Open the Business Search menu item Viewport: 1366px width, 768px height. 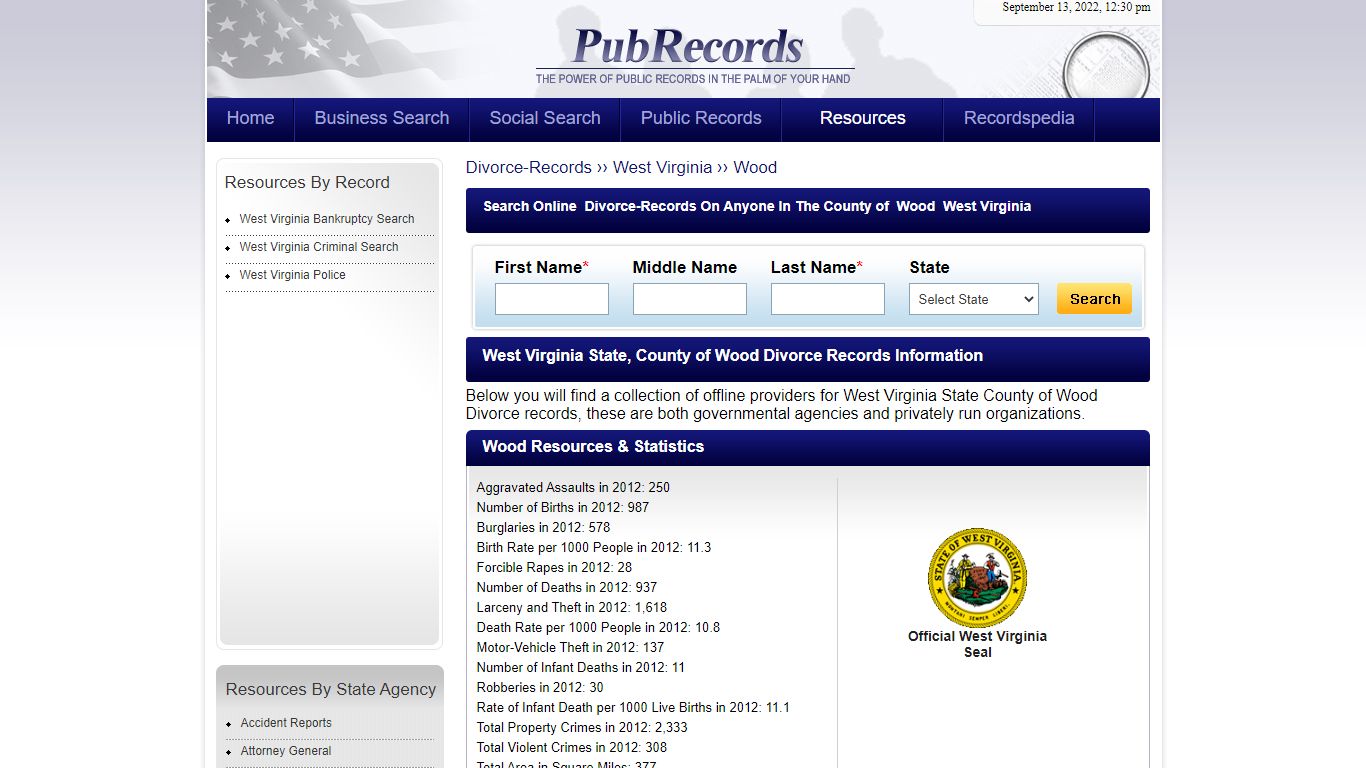click(382, 118)
